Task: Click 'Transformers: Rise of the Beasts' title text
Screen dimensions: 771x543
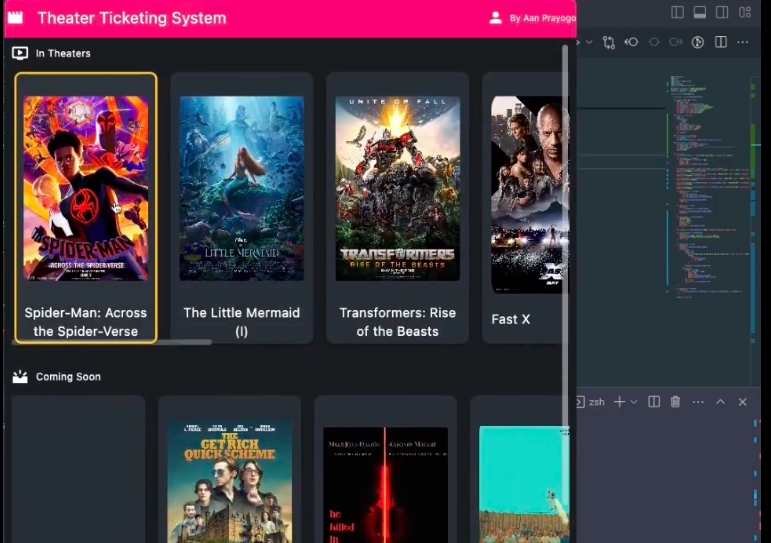Action: [x=397, y=322]
